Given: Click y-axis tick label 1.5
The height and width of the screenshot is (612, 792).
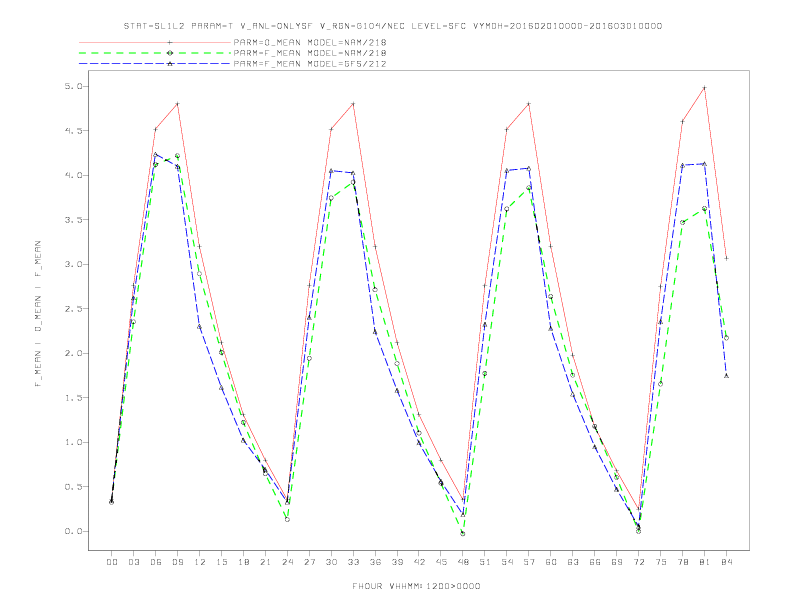Looking at the screenshot, I should (73, 397).
